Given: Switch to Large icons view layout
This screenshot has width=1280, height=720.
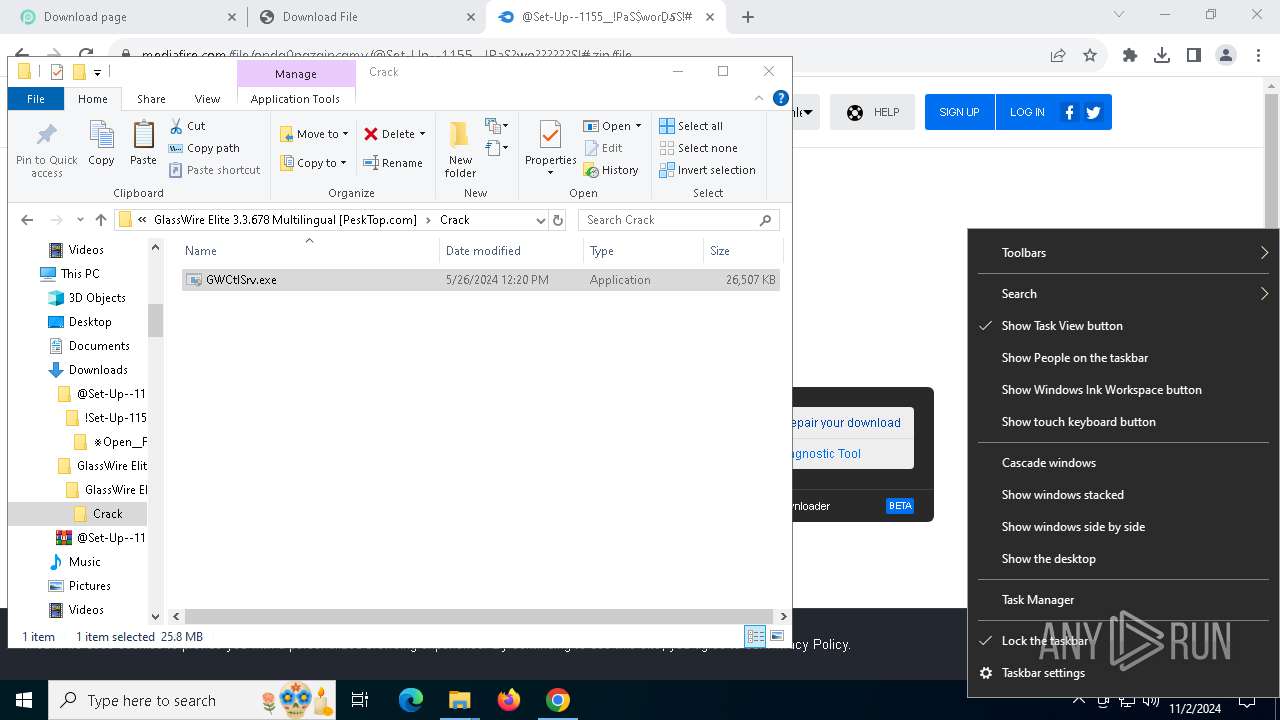Looking at the screenshot, I should click(776, 636).
